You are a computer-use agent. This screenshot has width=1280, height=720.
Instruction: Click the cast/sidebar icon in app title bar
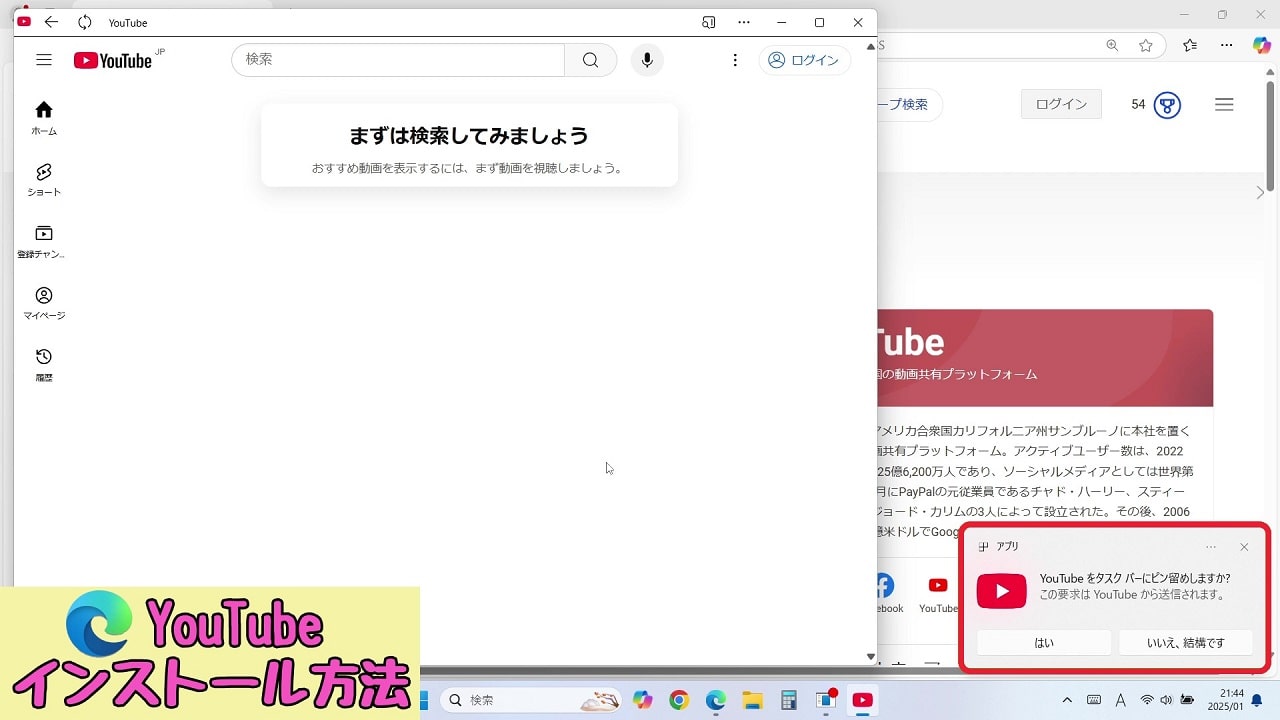(709, 22)
